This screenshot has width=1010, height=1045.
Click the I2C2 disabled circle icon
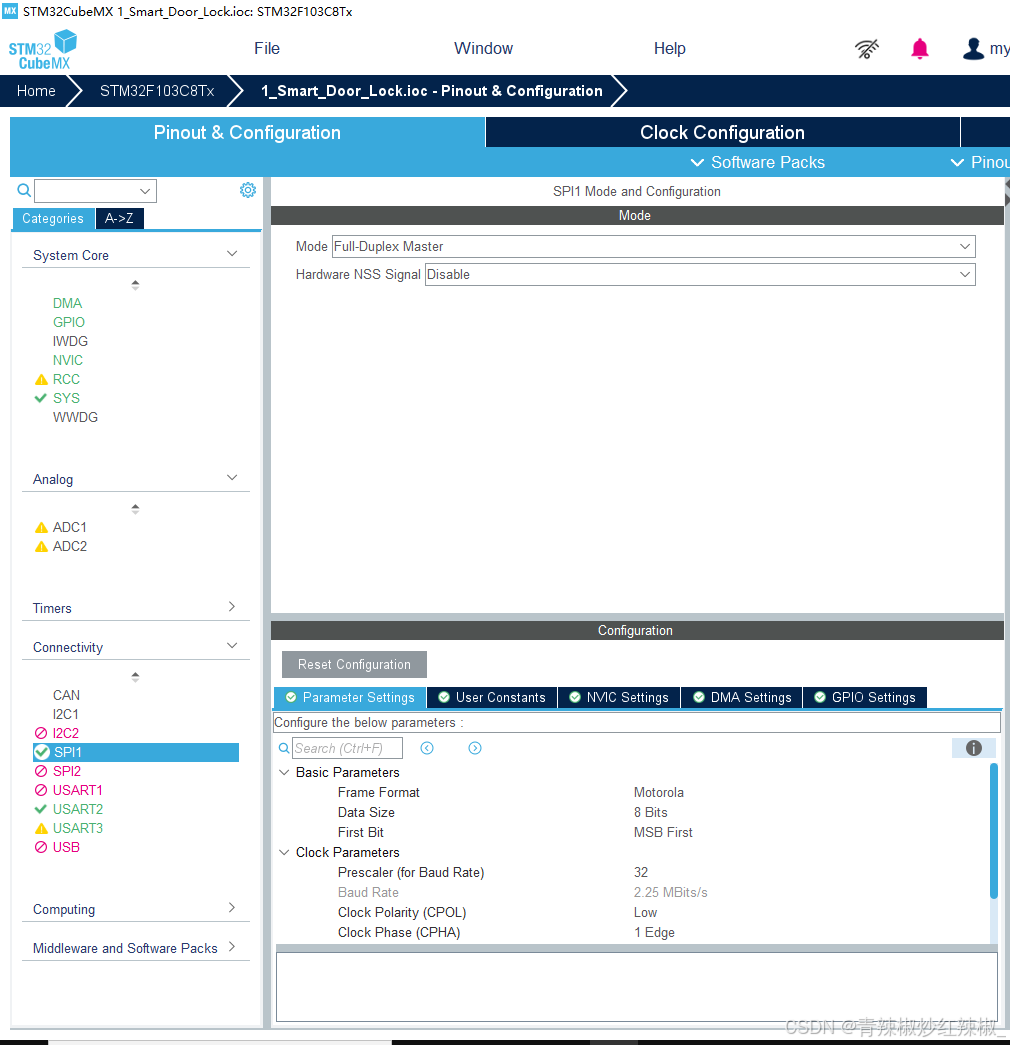tap(41, 733)
